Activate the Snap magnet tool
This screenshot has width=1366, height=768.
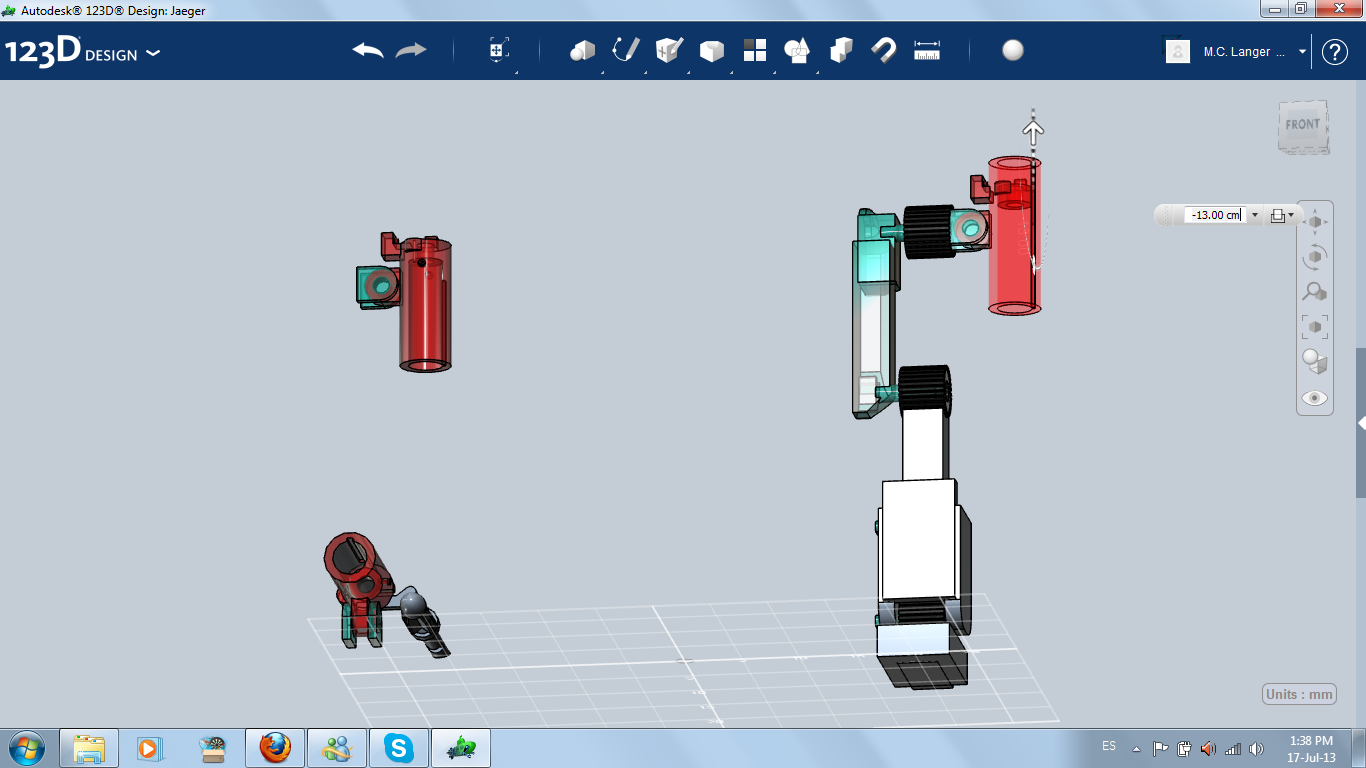point(884,51)
